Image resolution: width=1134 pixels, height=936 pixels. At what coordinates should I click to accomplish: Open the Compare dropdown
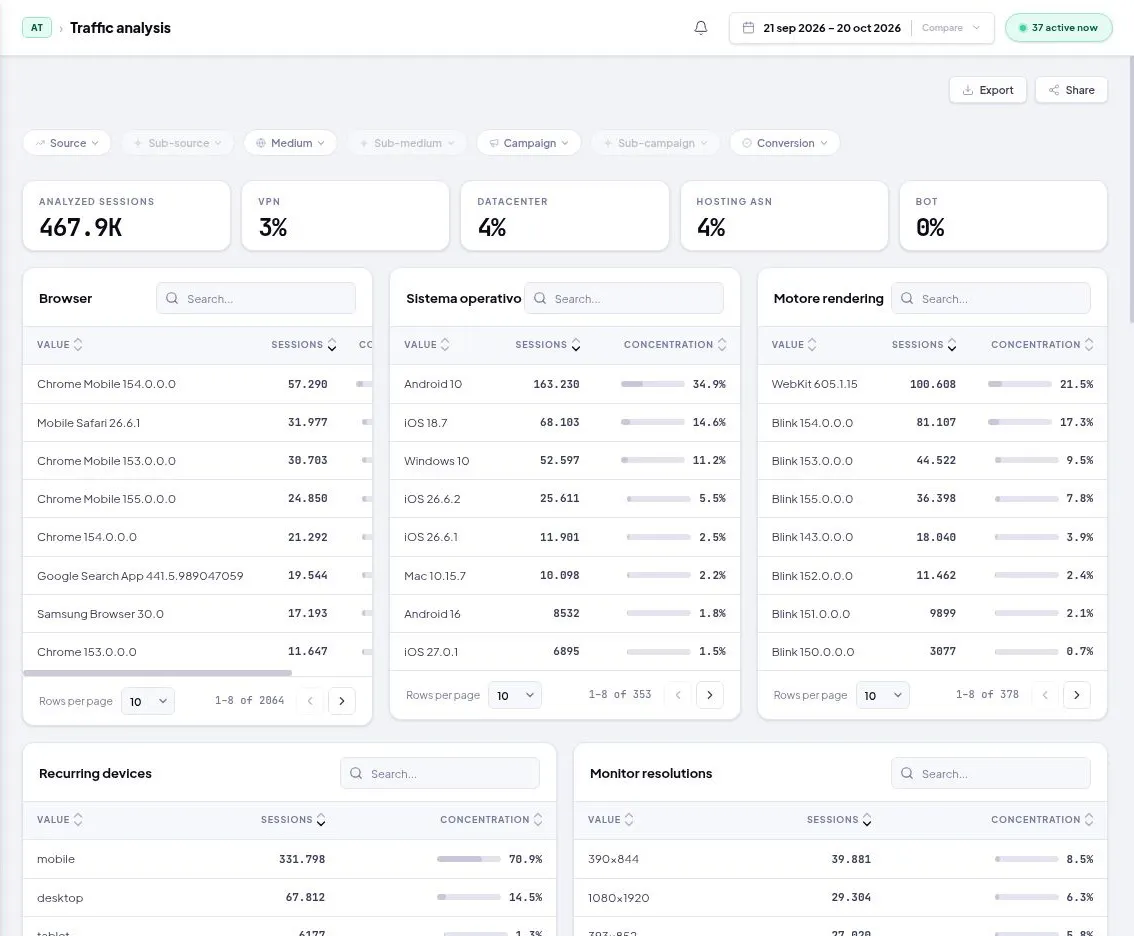(x=950, y=27)
